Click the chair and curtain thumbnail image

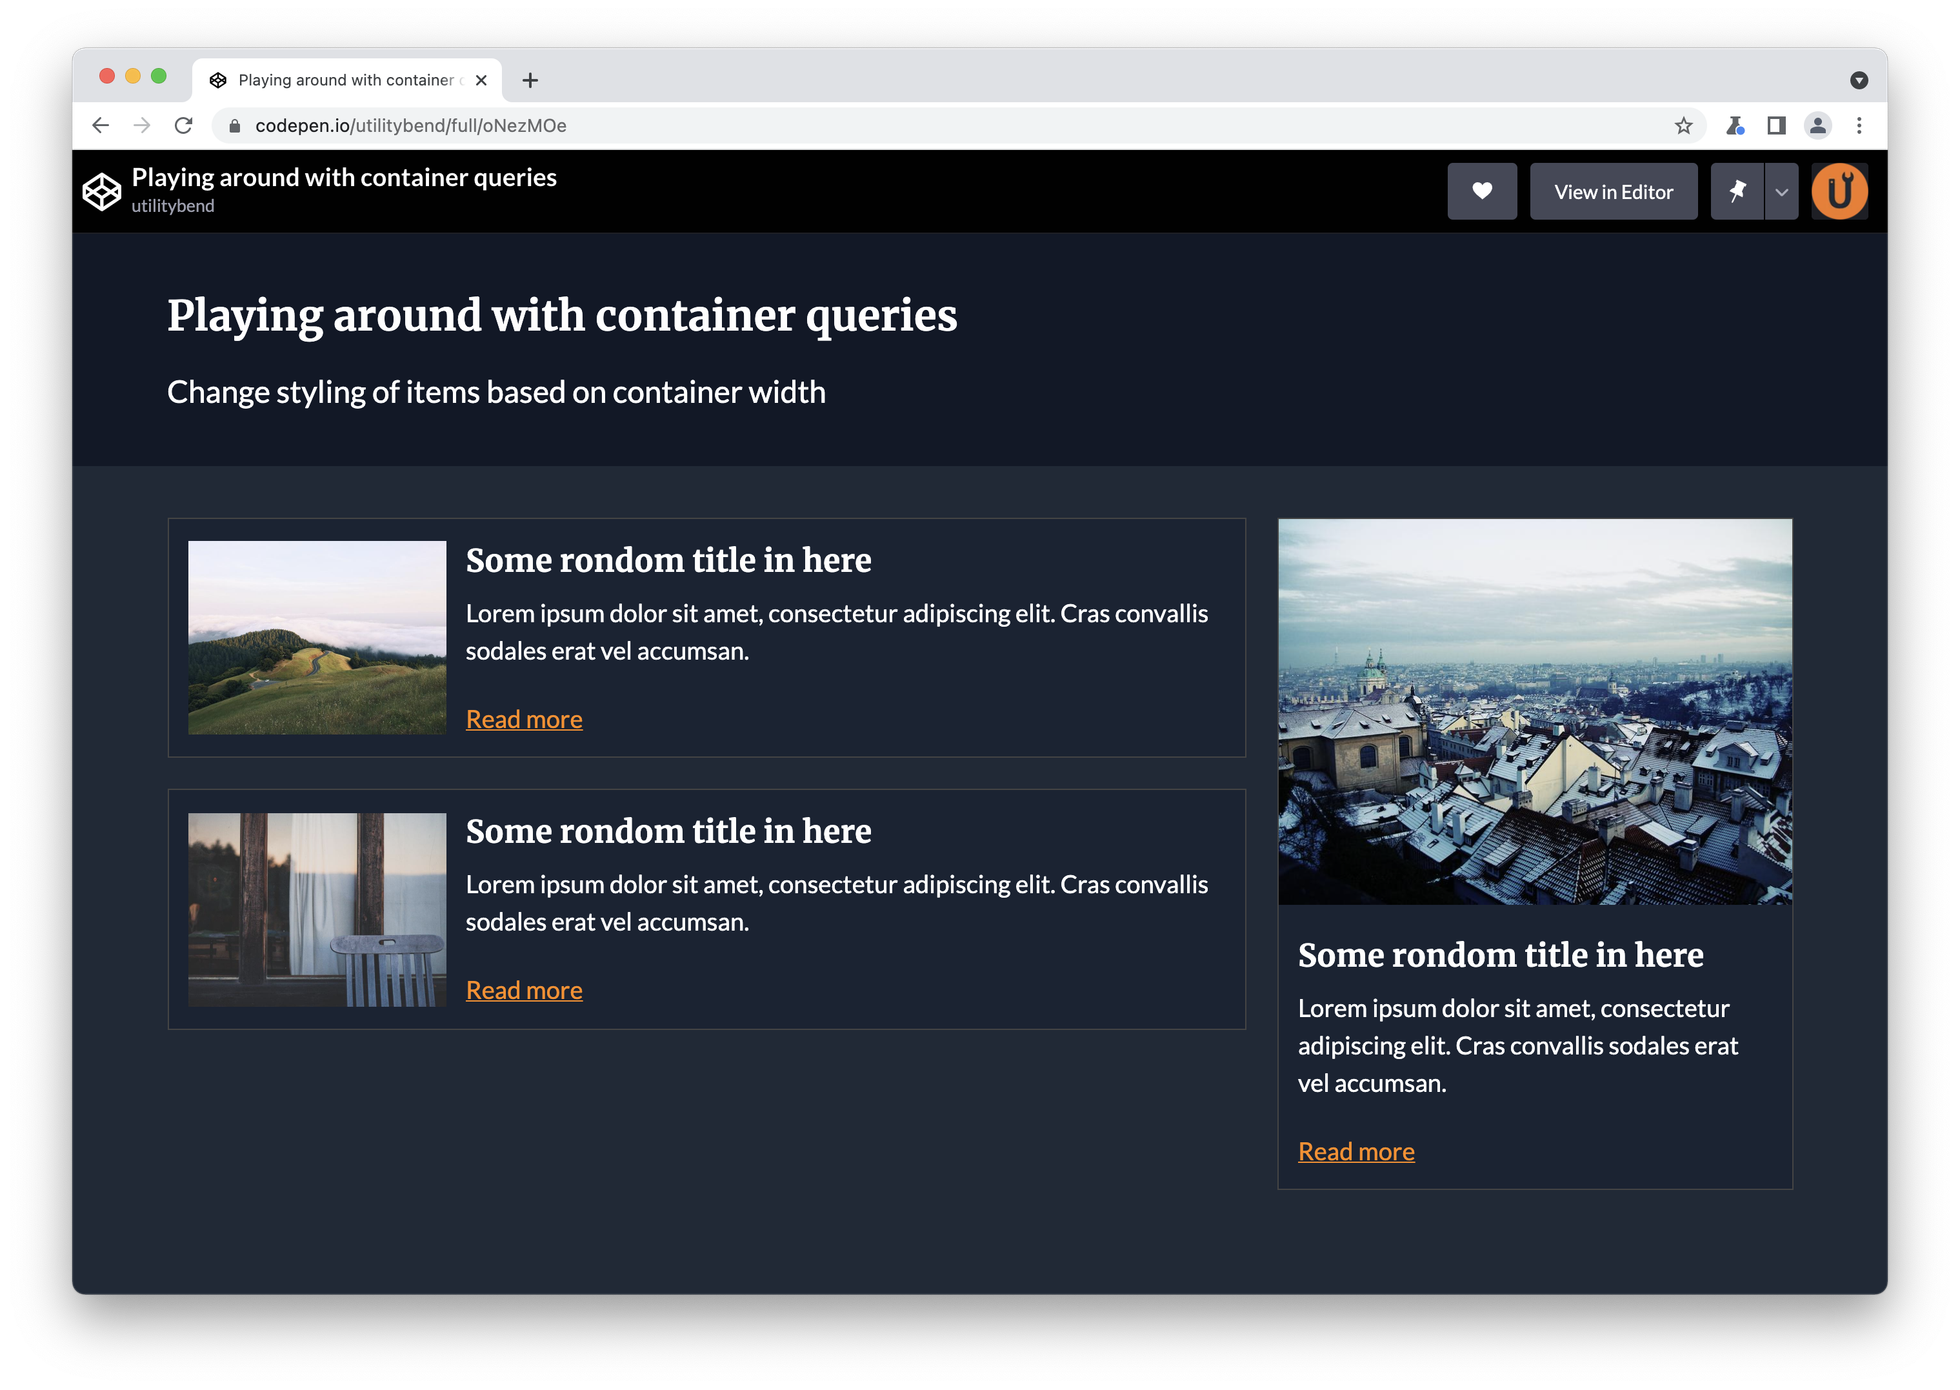point(317,909)
